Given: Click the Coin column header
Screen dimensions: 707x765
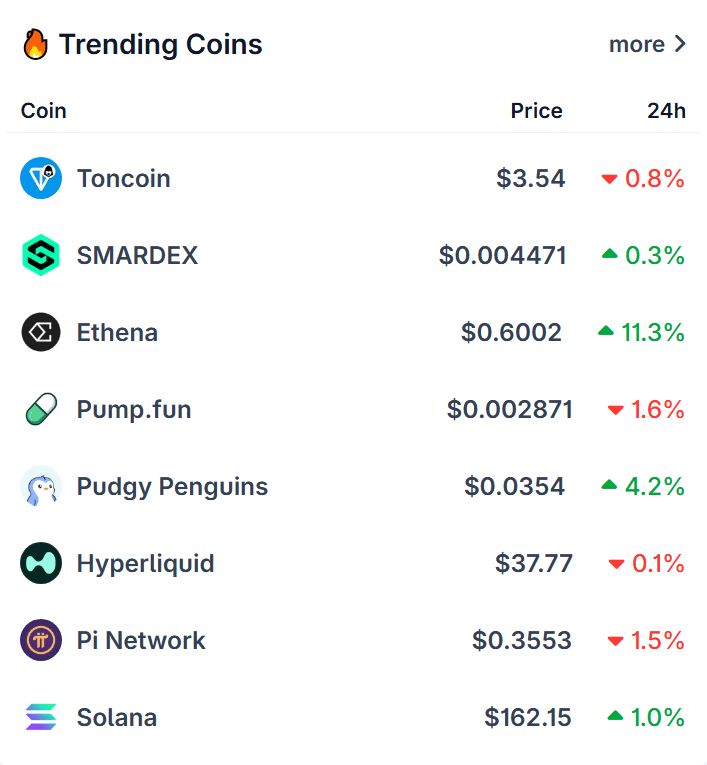Looking at the screenshot, I should [43, 111].
